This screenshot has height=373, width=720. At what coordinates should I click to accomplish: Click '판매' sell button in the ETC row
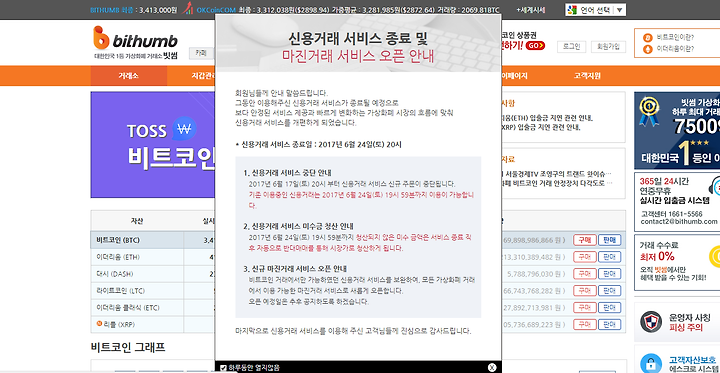[x=609, y=307]
